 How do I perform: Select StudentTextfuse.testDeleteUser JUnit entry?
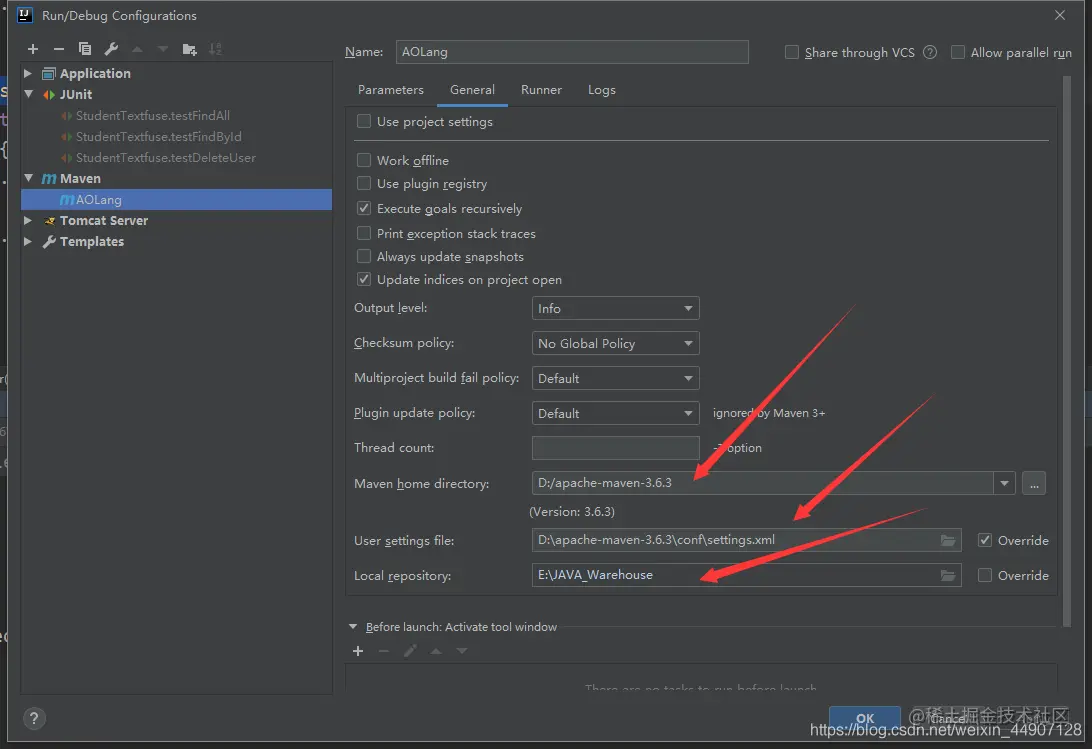coord(166,157)
